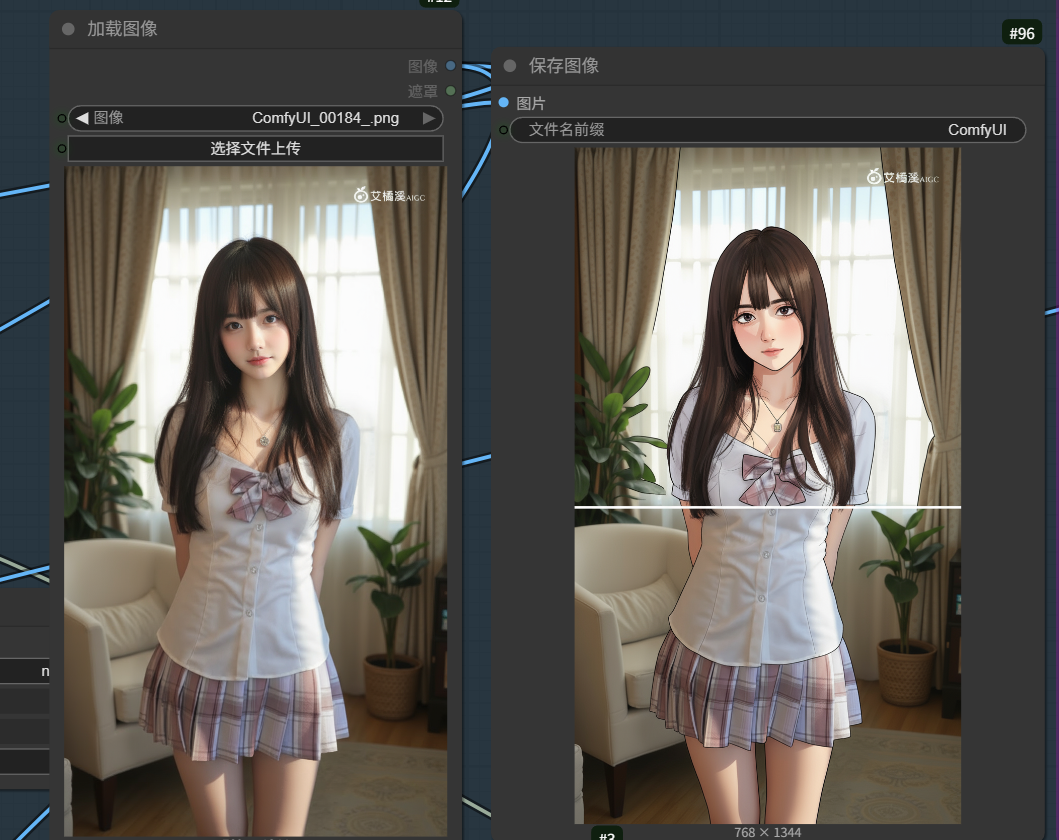Select next image with right arrow
The image size is (1059, 840).
(x=429, y=118)
